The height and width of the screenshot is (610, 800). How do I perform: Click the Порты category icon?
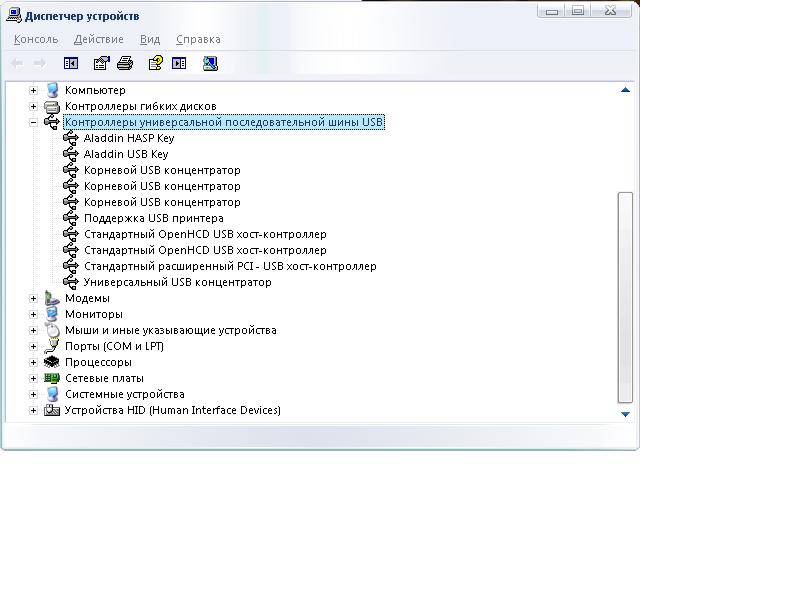coord(52,346)
